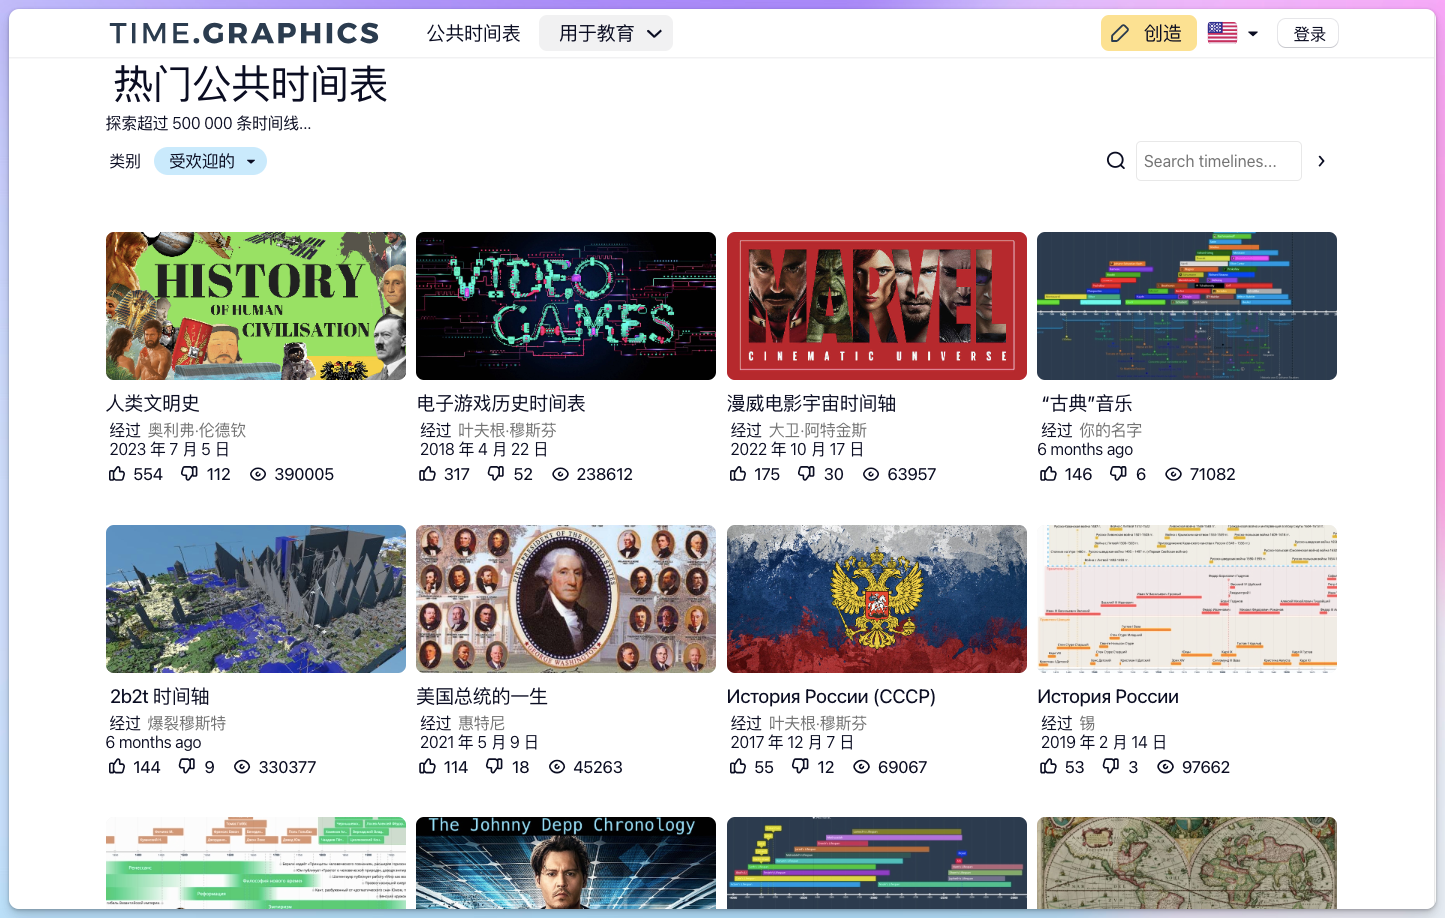
Task: Click the eye icon showing 69067 views
Action: (861, 767)
